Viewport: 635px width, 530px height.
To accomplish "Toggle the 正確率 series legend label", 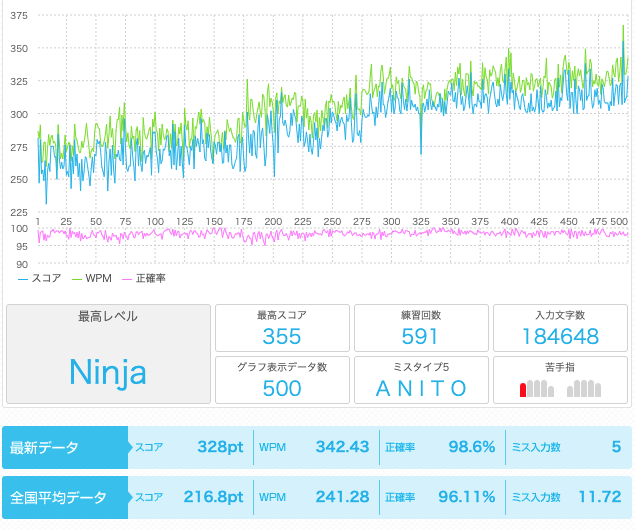I will (x=151, y=279).
